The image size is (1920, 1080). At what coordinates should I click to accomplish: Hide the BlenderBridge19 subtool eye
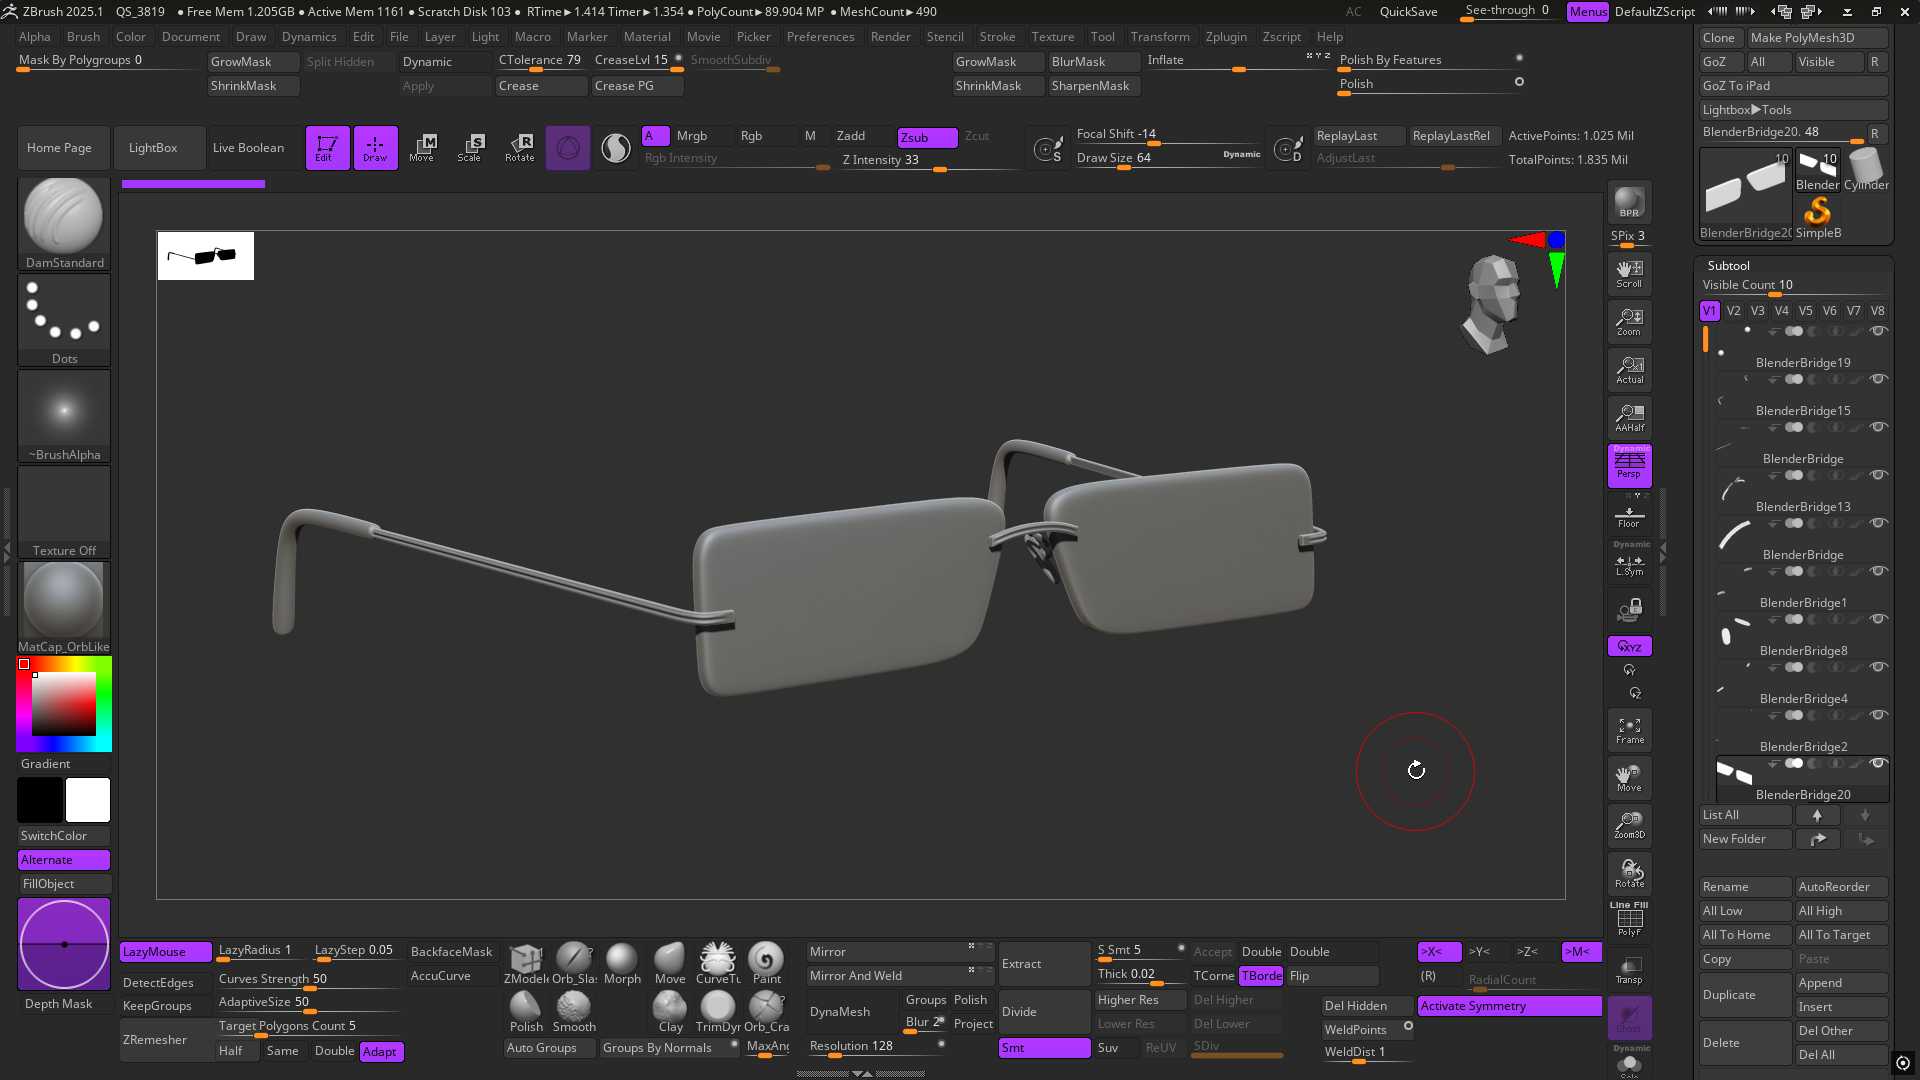pos(1878,331)
